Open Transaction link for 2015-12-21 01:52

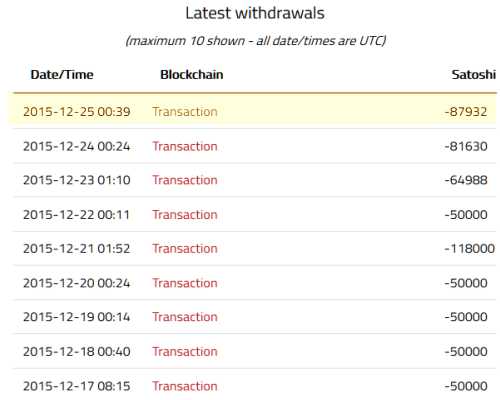(x=185, y=249)
